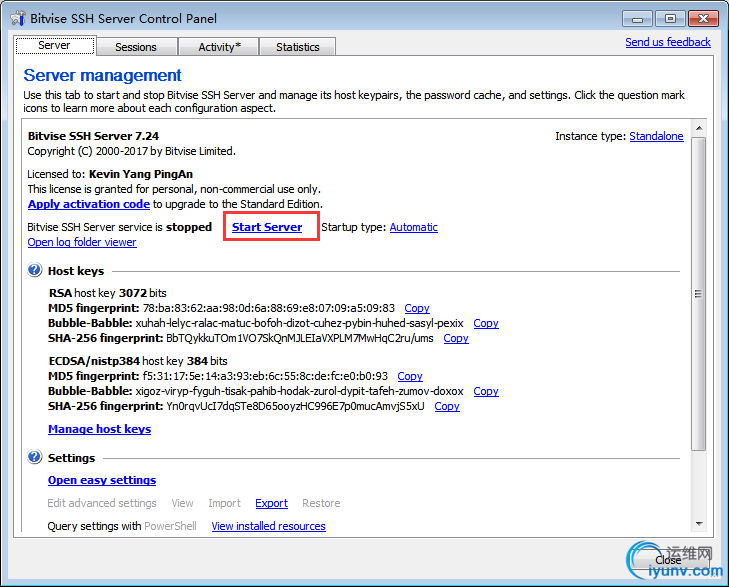Screen dimensions: 729x587
Task: Click ECDSA Bubble-Babble value 'xigoz-viryp-fyguh...'
Action: tap(299, 391)
